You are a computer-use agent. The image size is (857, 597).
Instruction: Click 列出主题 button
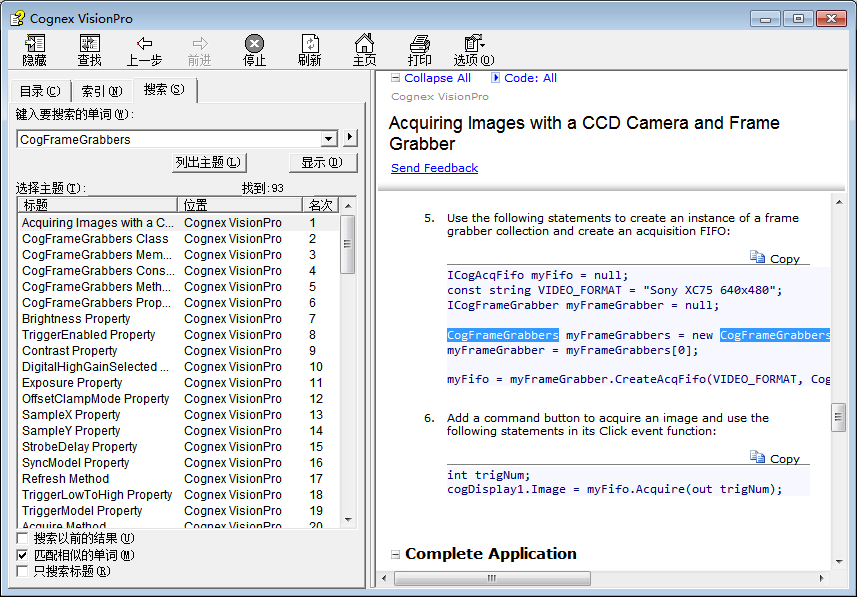pos(209,162)
